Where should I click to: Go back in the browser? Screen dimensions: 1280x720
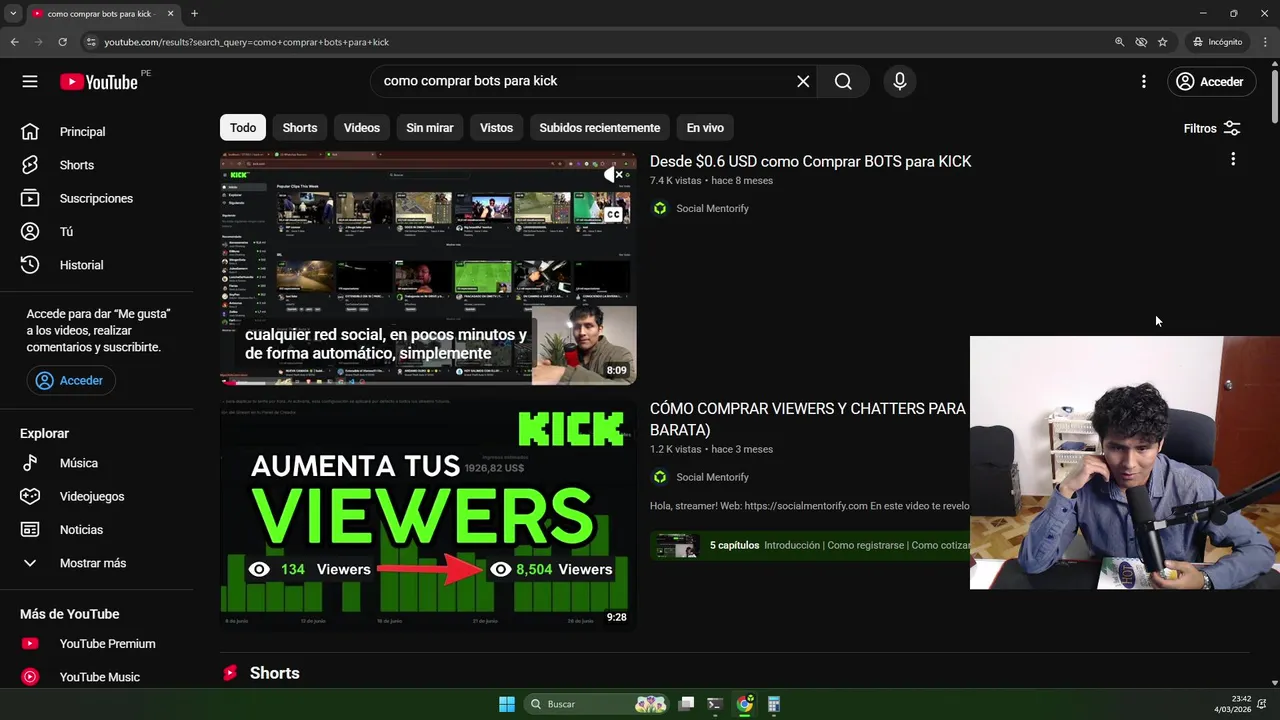[x=14, y=42]
